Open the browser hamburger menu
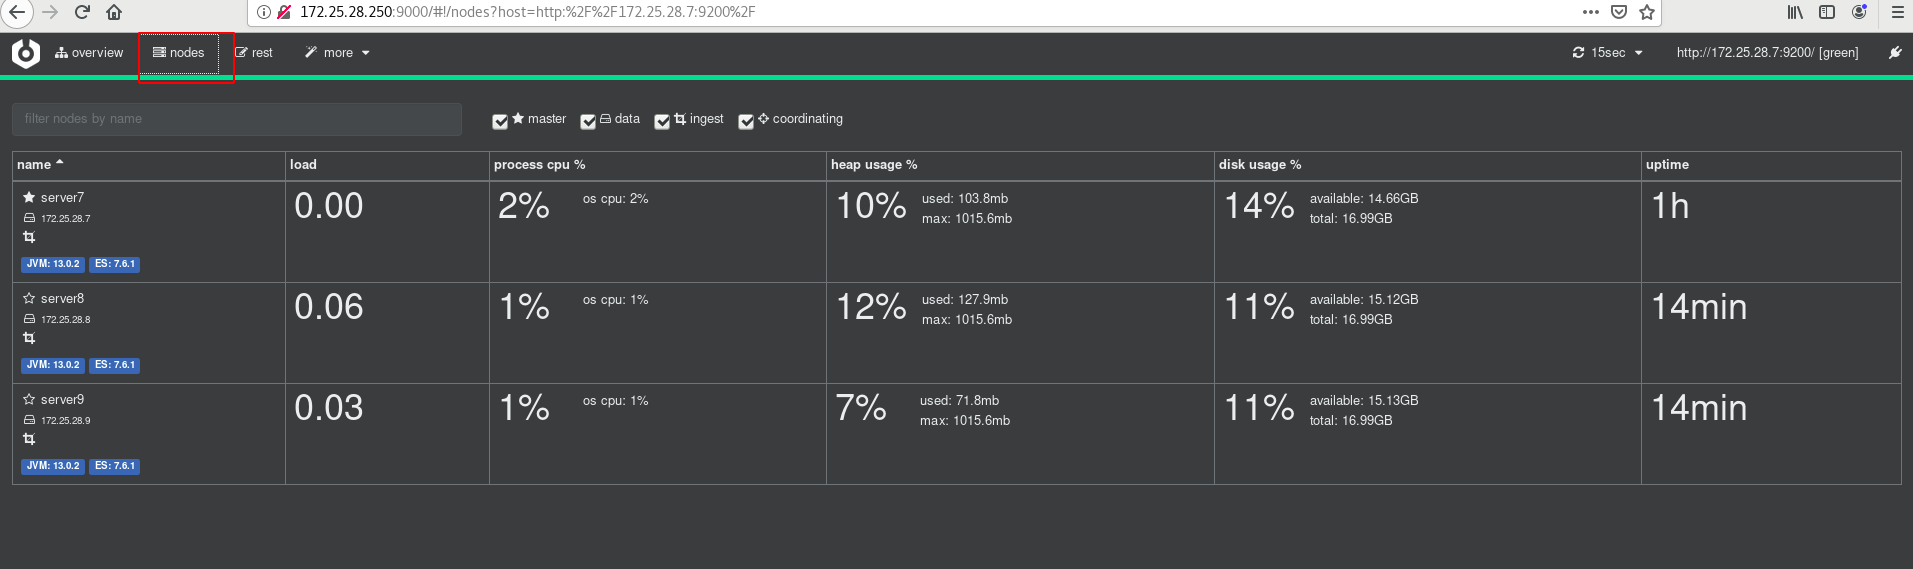Image resolution: width=1913 pixels, height=569 pixels. [1897, 12]
